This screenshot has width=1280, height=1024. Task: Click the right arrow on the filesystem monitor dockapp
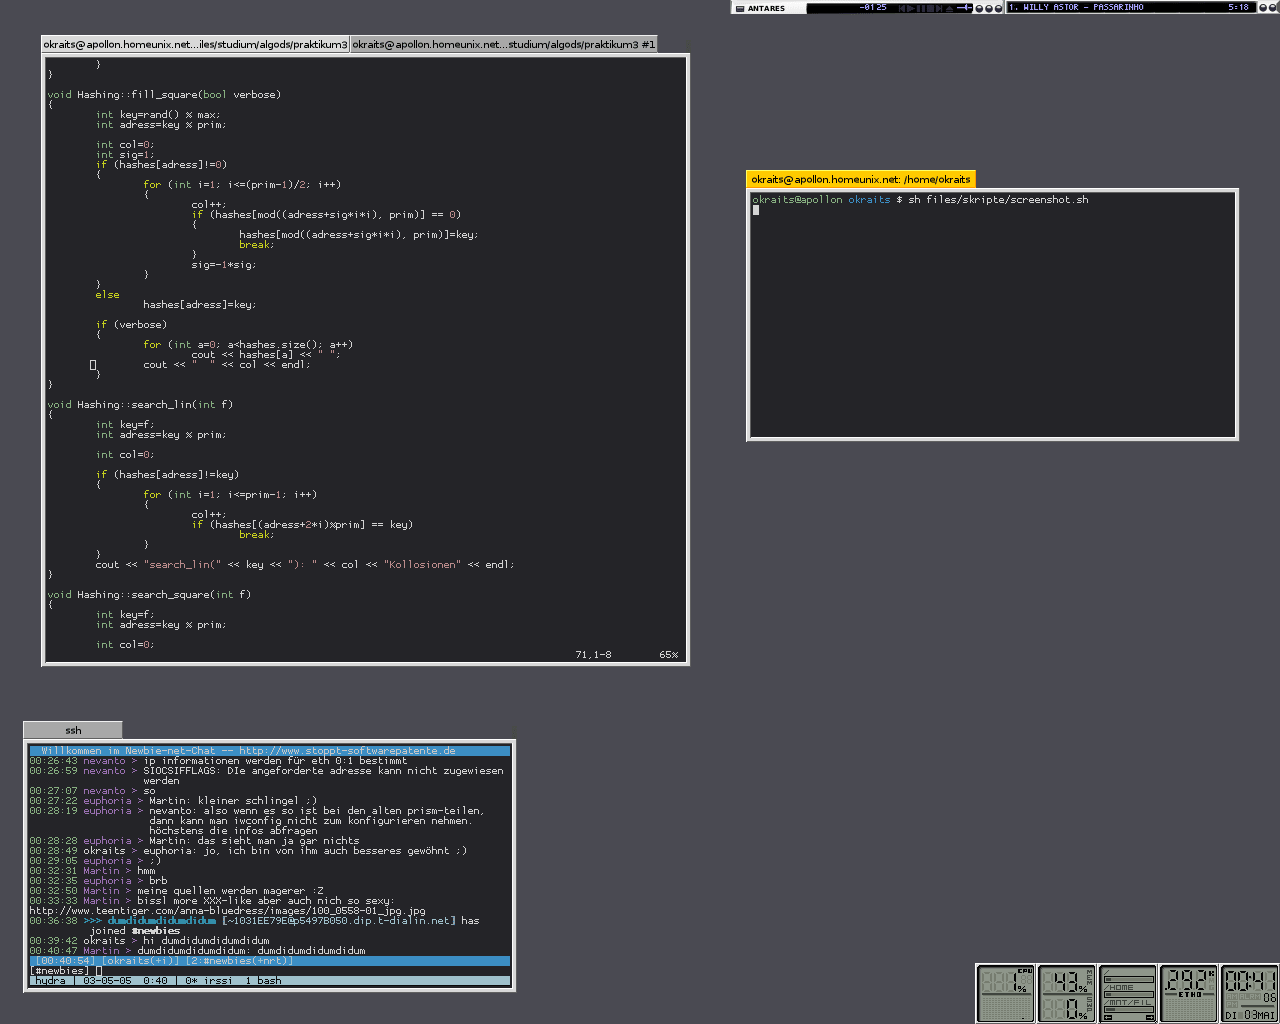pyautogui.click(x=1150, y=1017)
